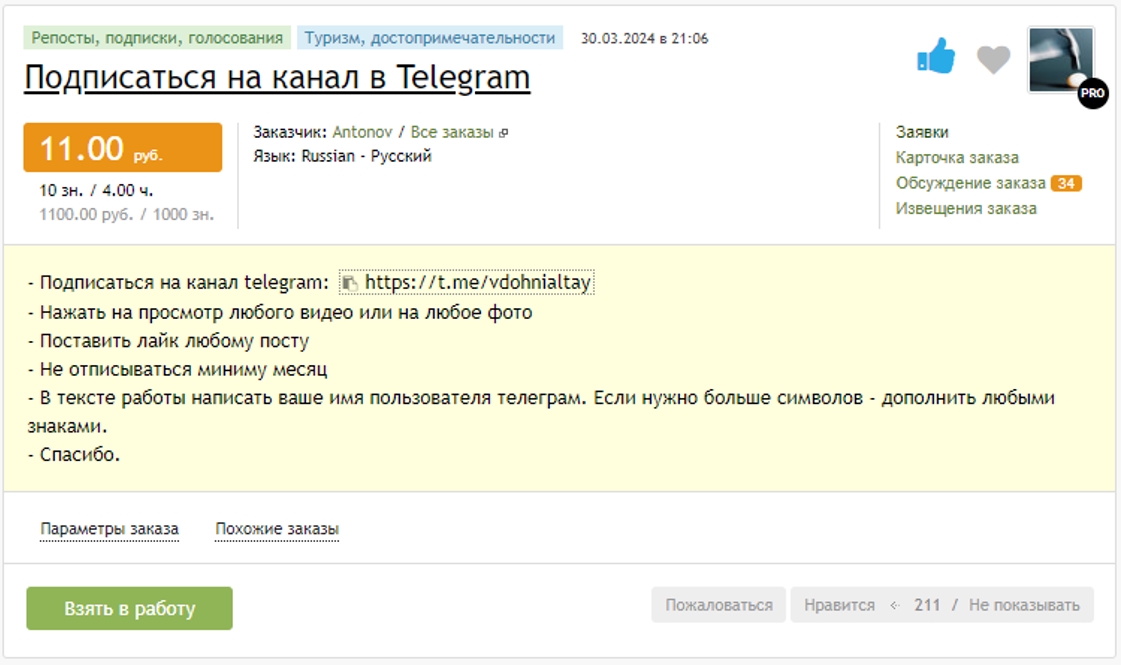
Task: Click the Взять в работу button
Action: point(129,609)
